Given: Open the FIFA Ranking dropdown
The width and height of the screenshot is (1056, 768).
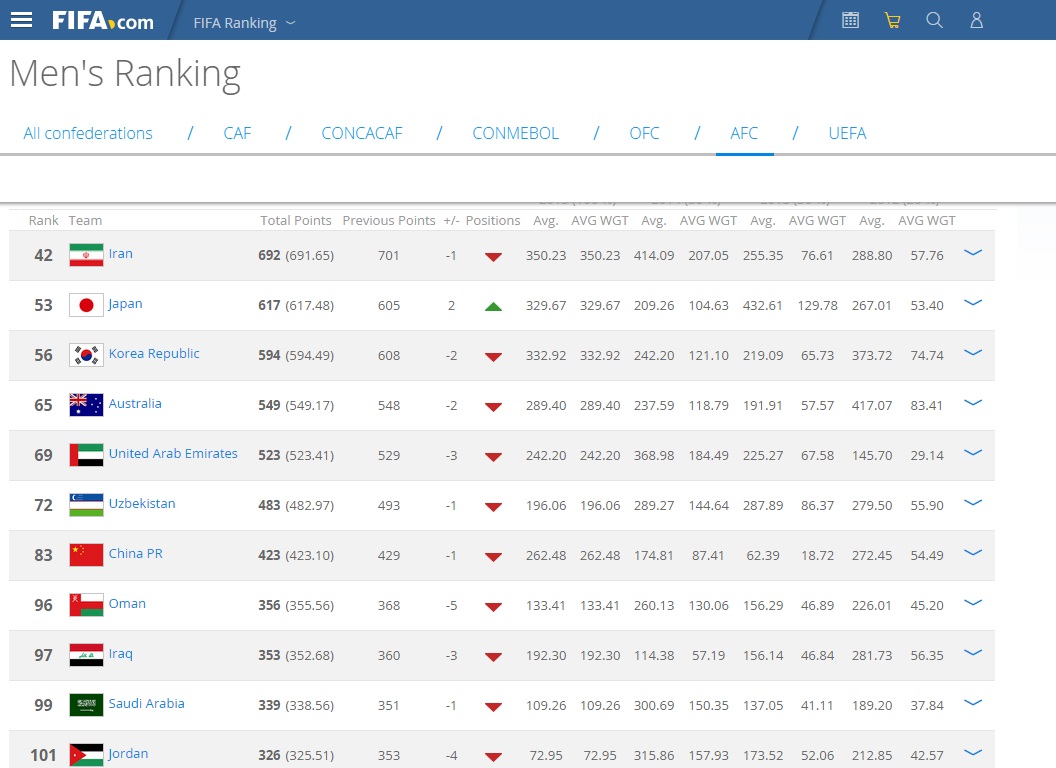Looking at the screenshot, I should click(x=244, y=22).
